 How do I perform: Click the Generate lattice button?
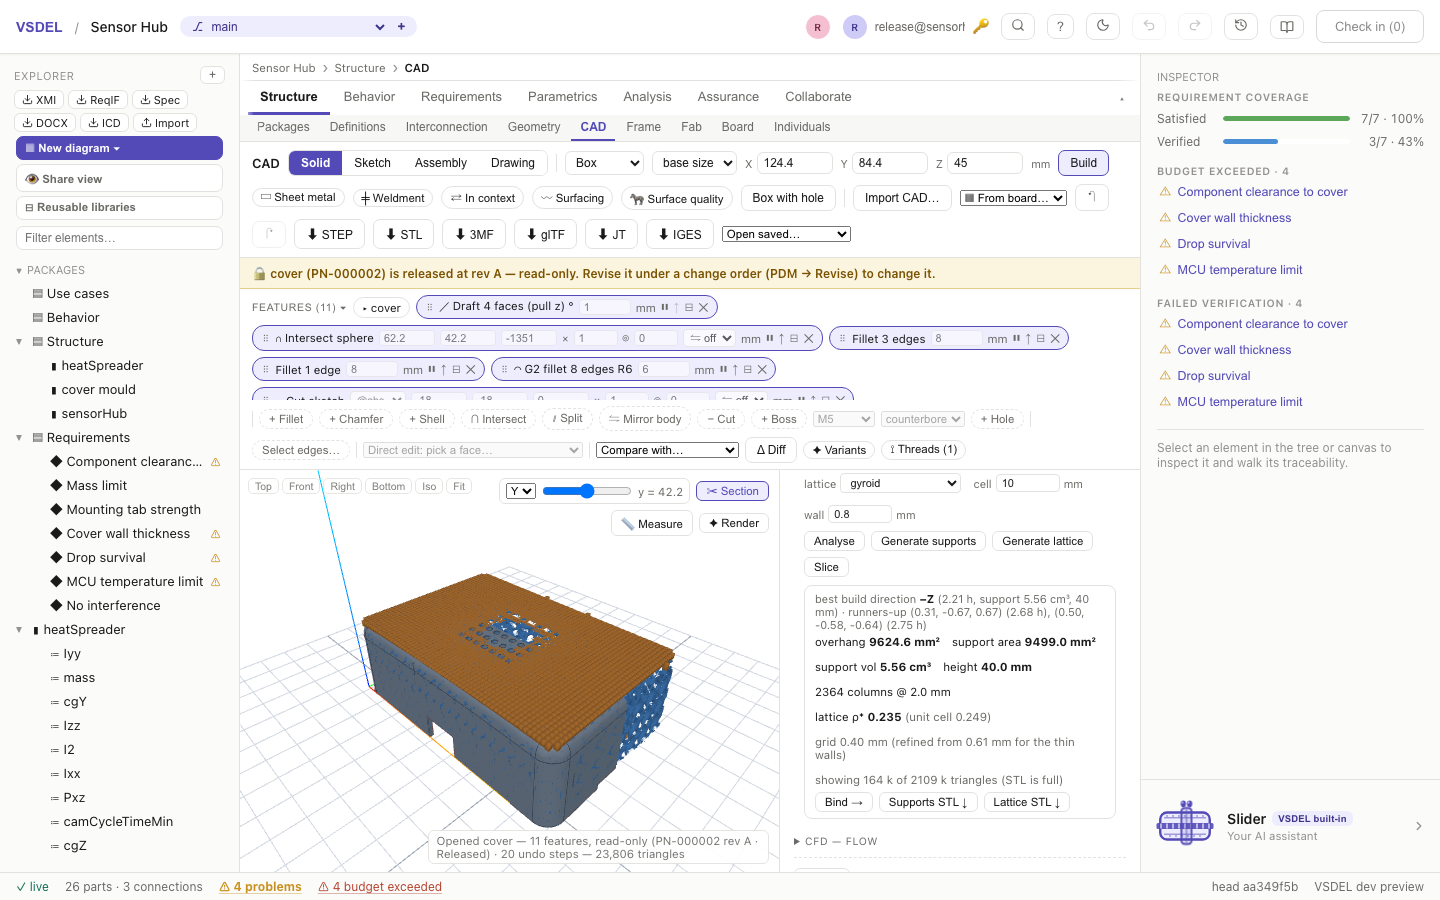tap(1043, 541)
